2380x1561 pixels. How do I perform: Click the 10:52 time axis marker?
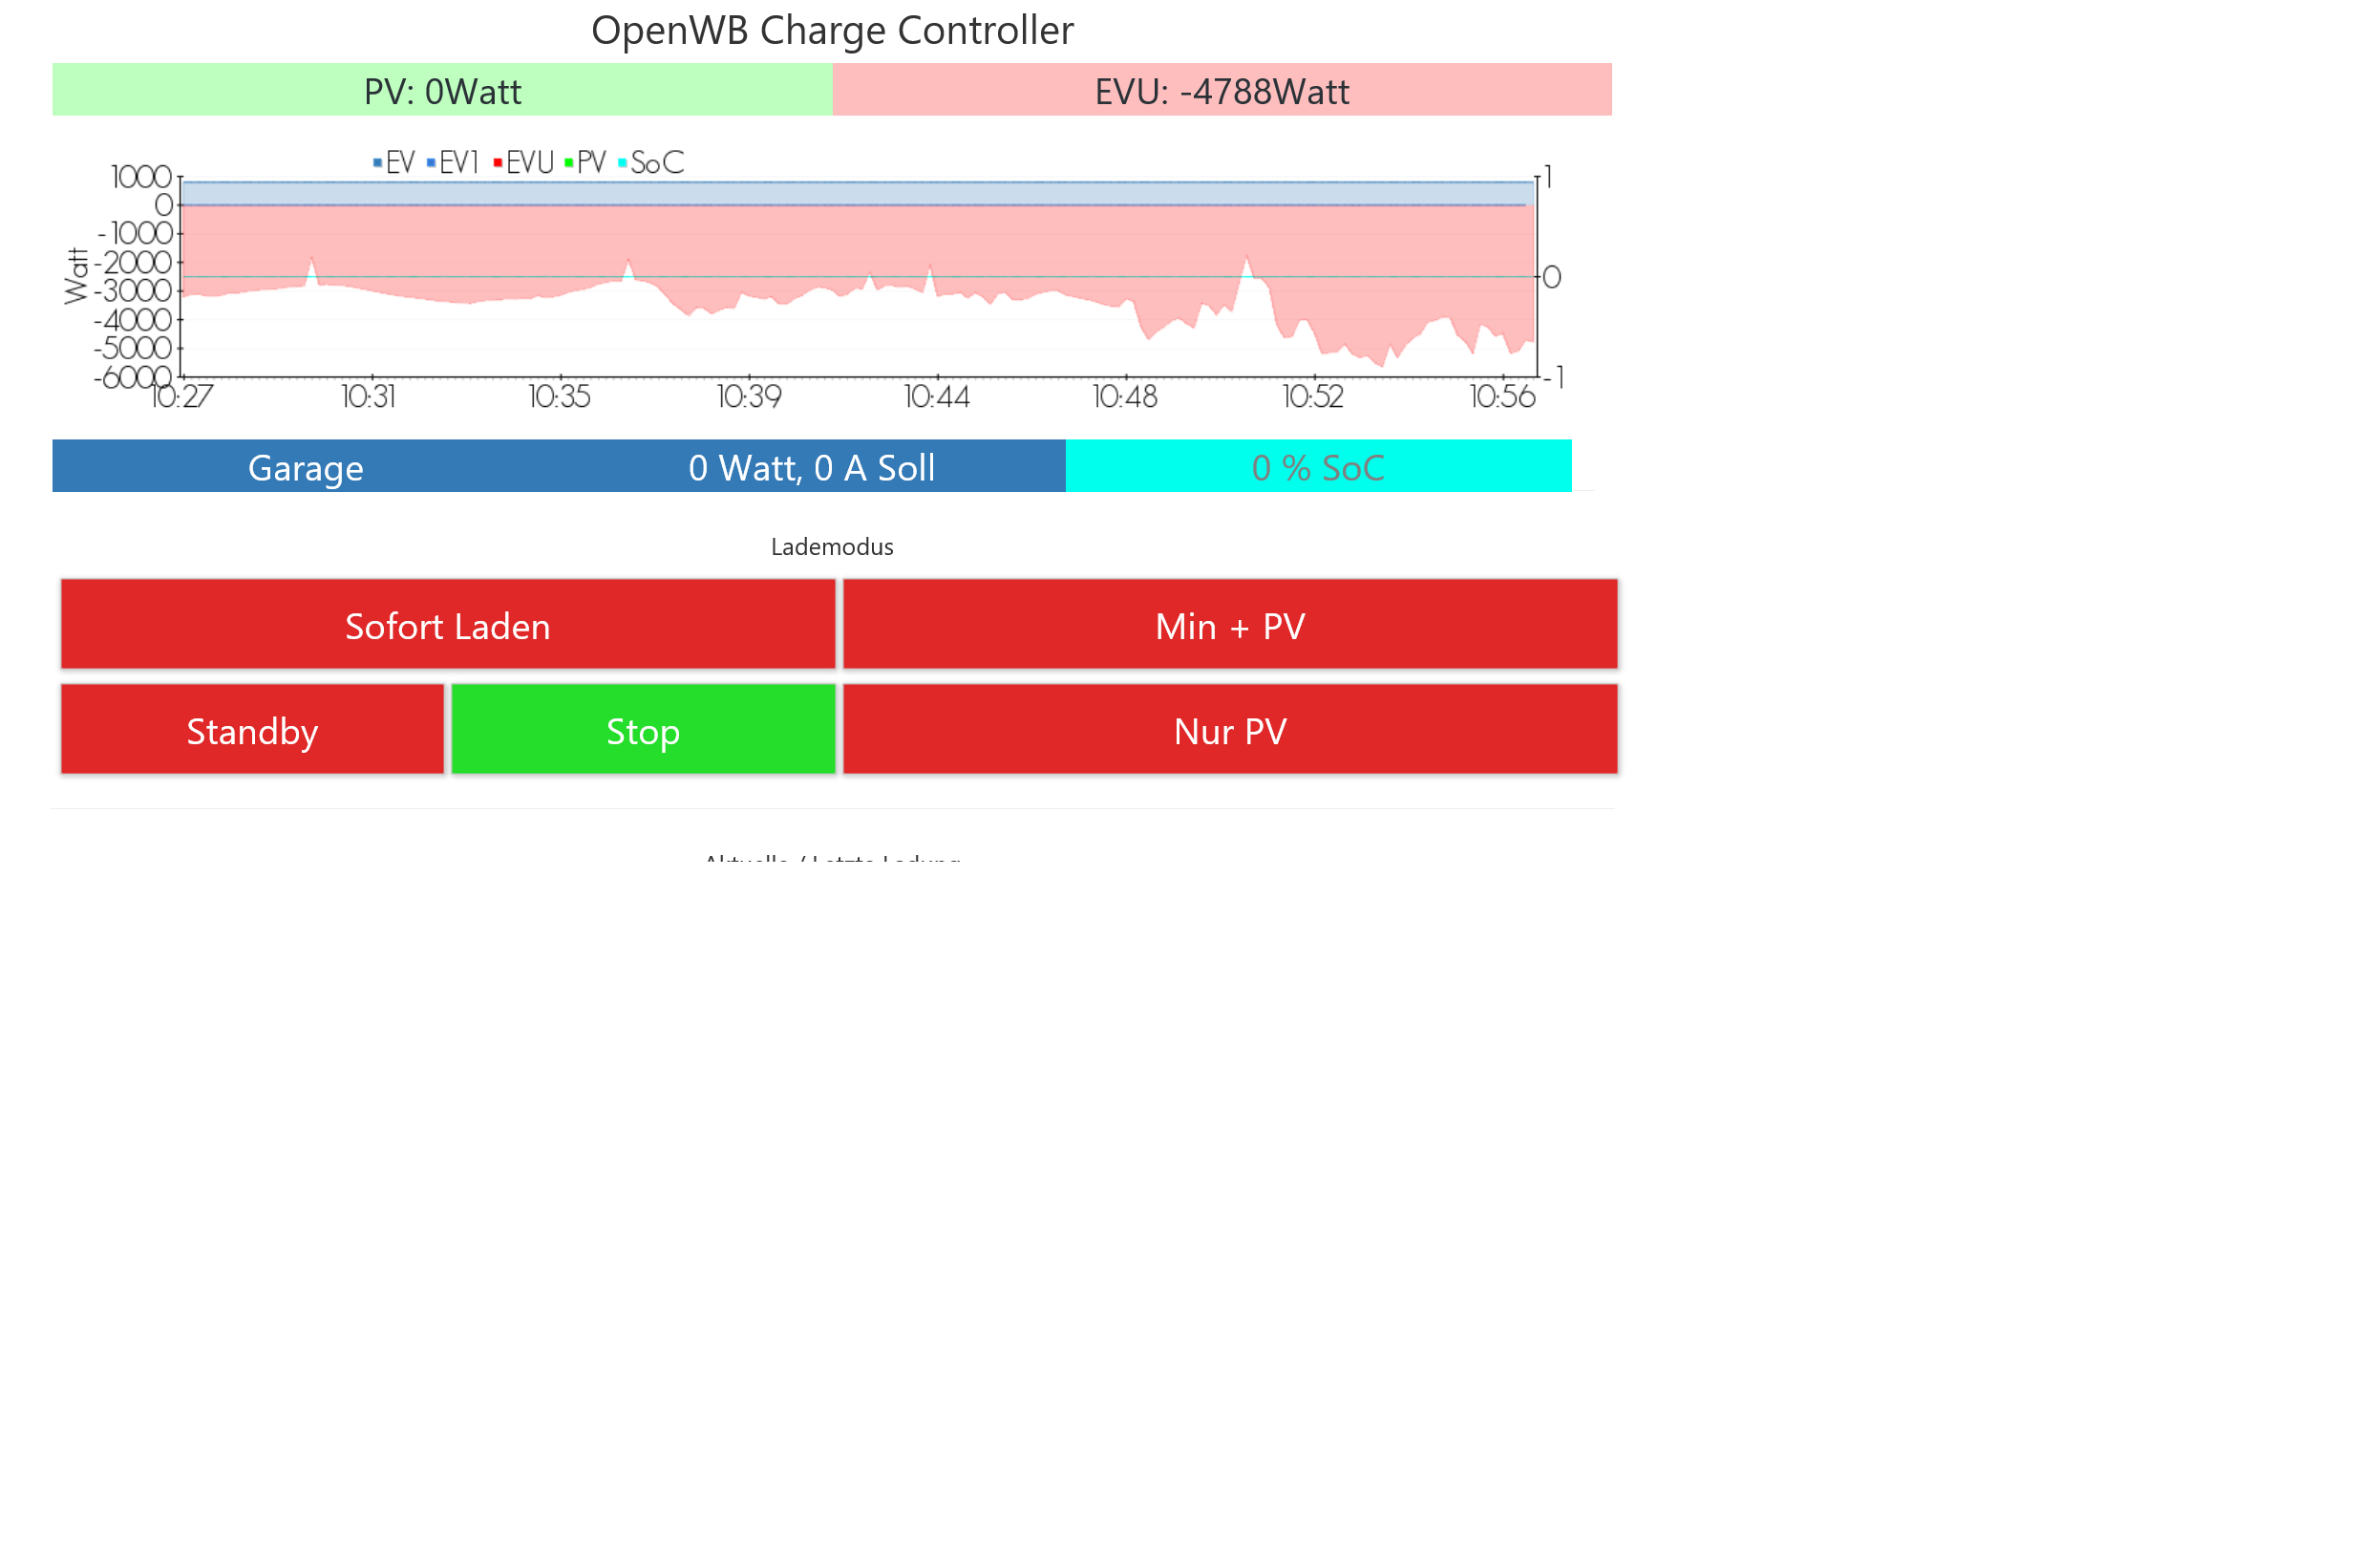[x=1313, y=397]
